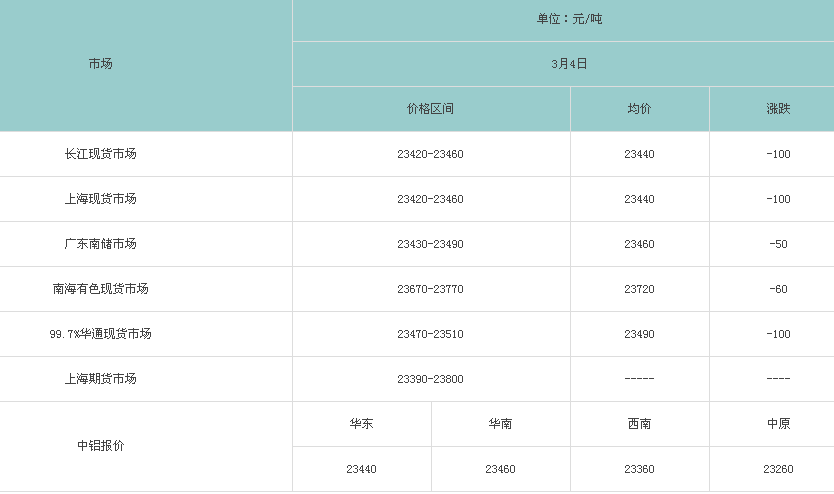
Task: Click the "价格区间" column header
Action: pyautogui.click(x=430, y=109)
